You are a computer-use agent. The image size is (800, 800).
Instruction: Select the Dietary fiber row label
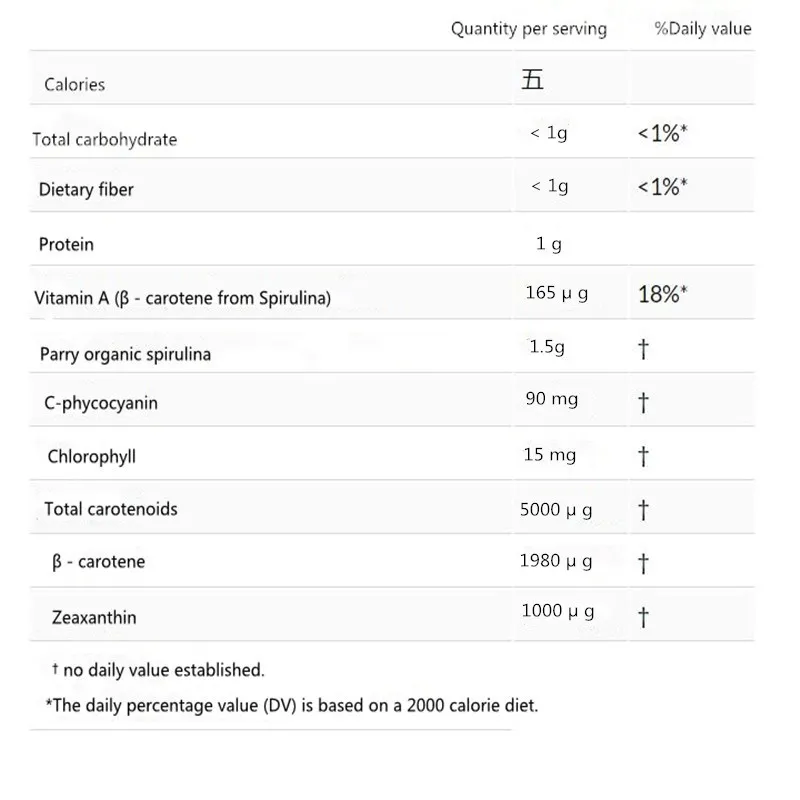86,189
